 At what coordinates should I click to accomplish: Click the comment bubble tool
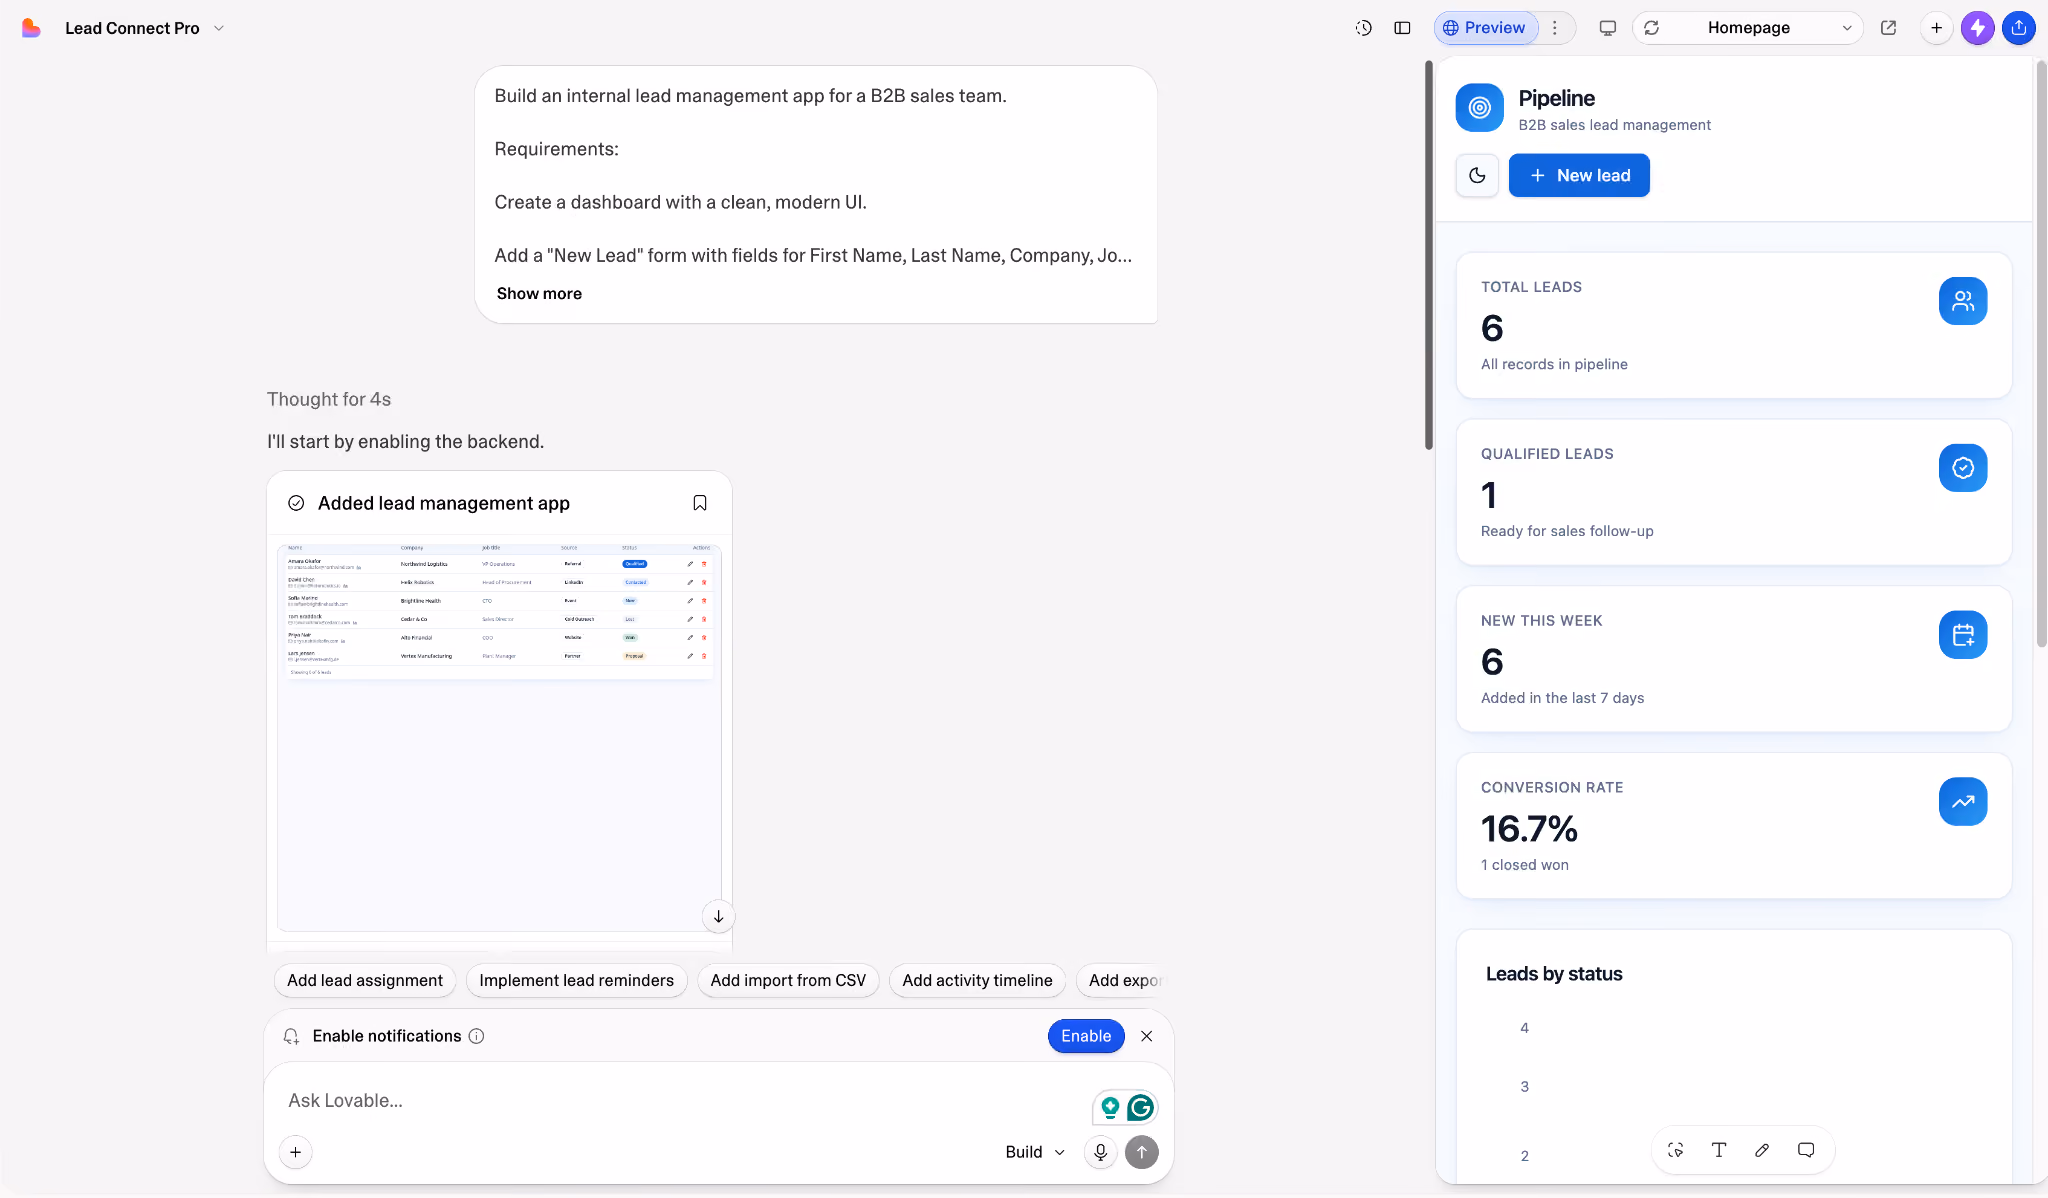point(1806,1150)
